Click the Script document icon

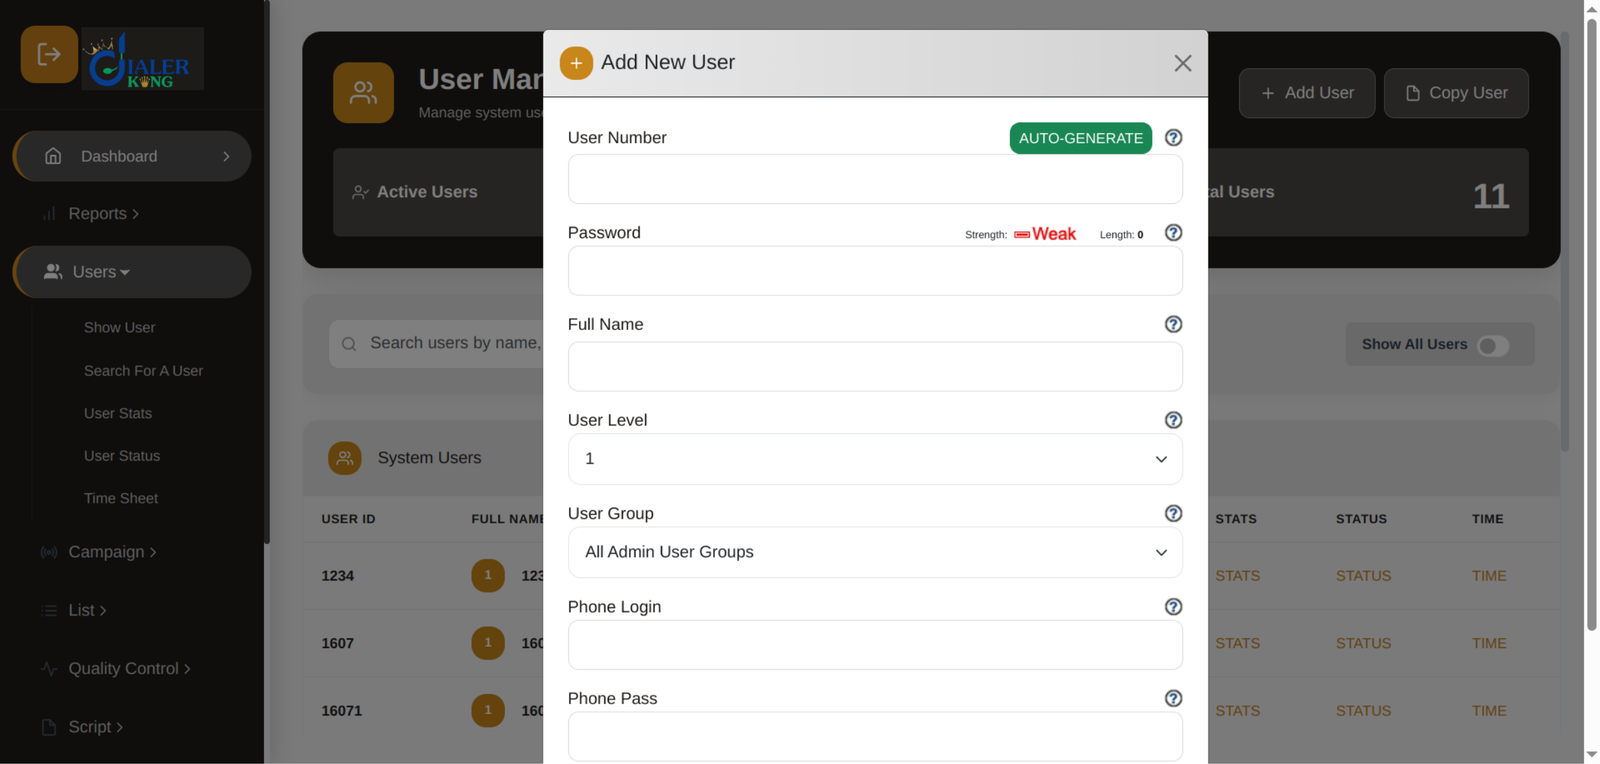49,727
